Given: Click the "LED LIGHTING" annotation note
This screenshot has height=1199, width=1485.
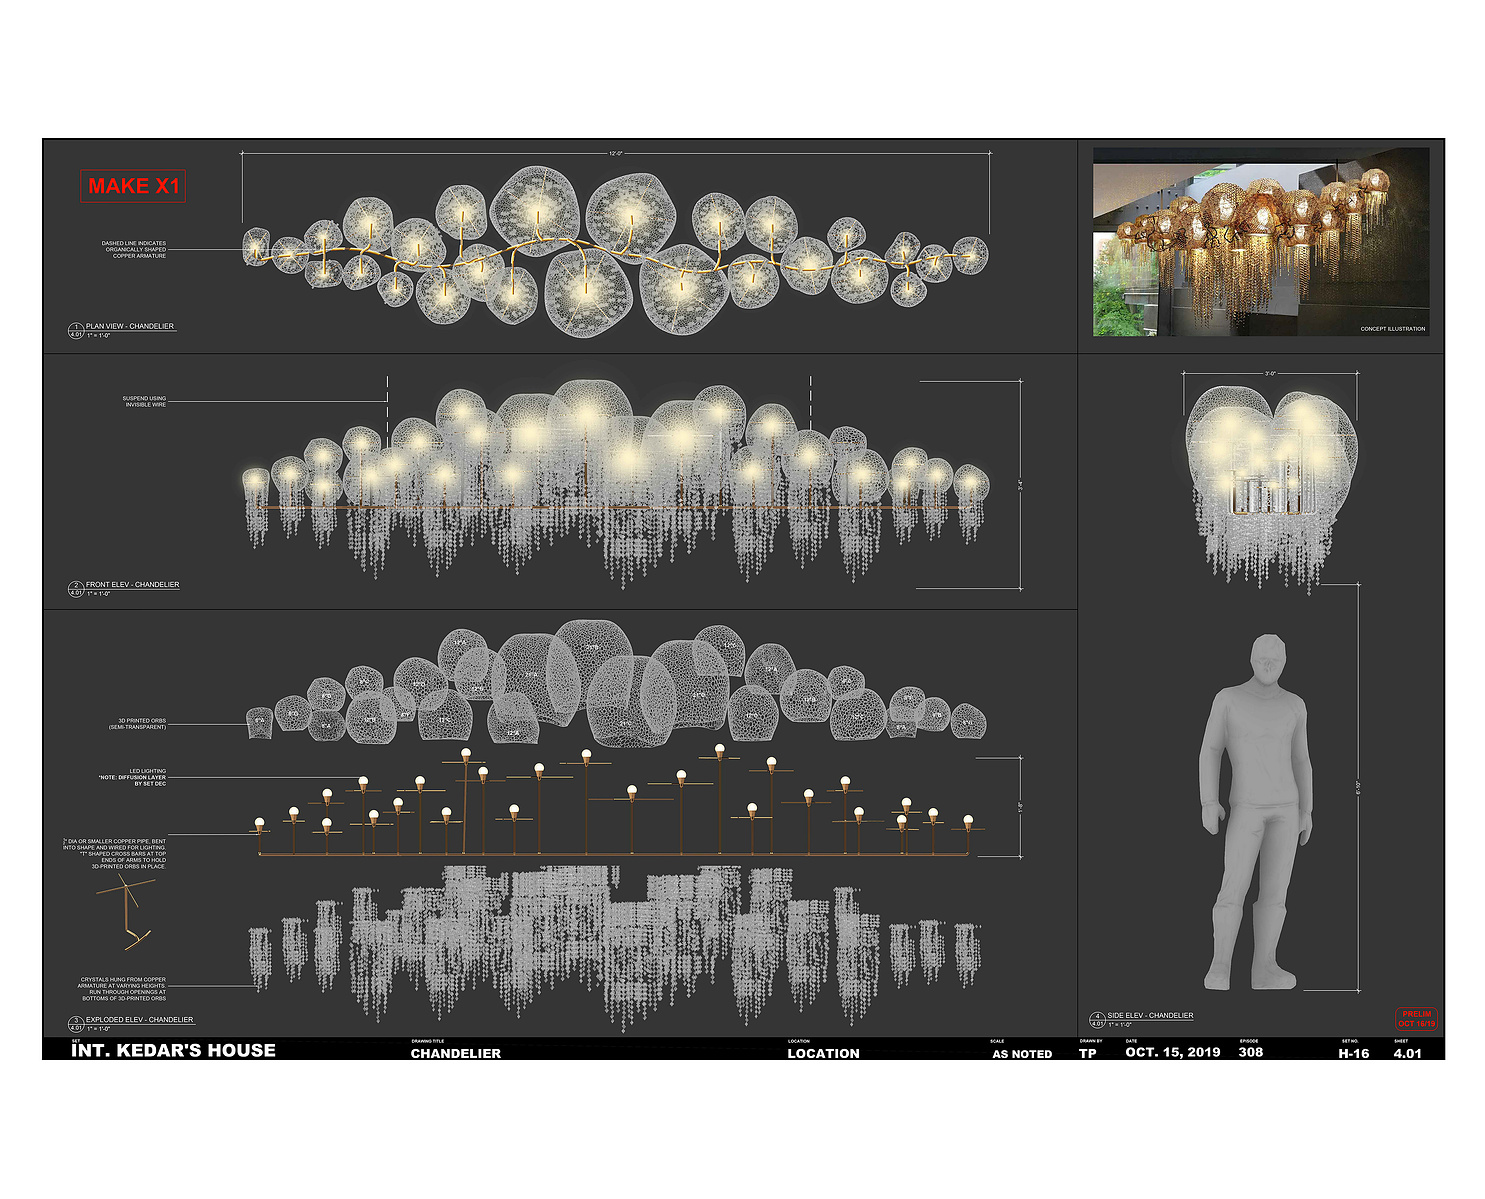Looking at the screenshot, I should 133,777.
